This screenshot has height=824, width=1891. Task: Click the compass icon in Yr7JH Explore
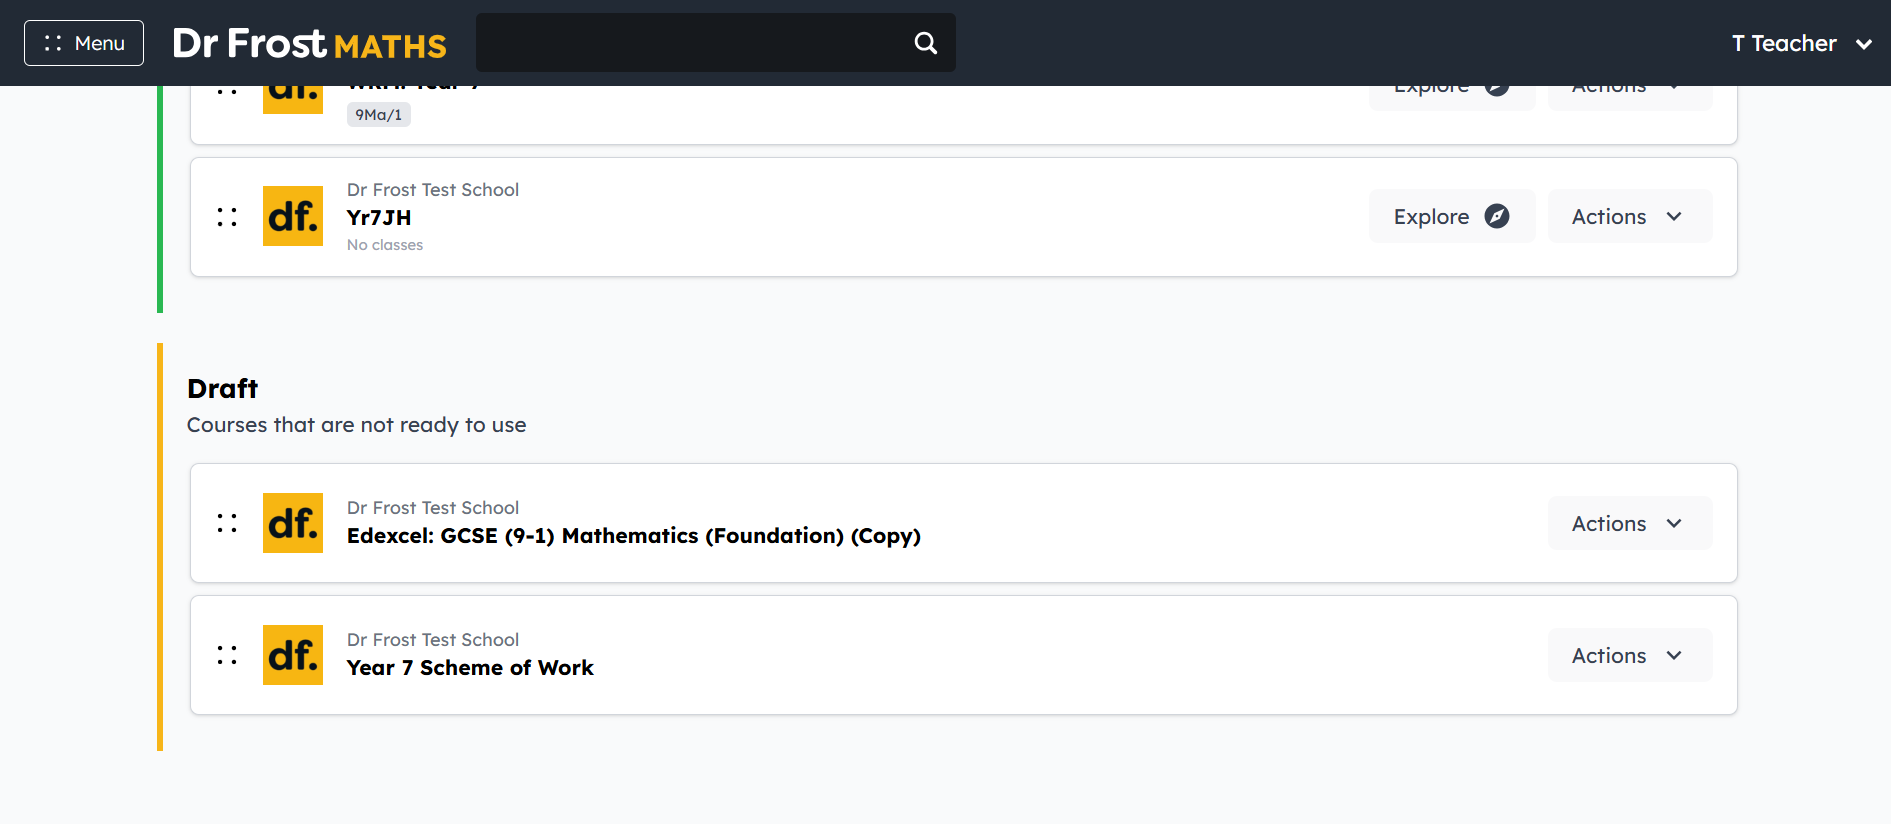(1497, 216)
